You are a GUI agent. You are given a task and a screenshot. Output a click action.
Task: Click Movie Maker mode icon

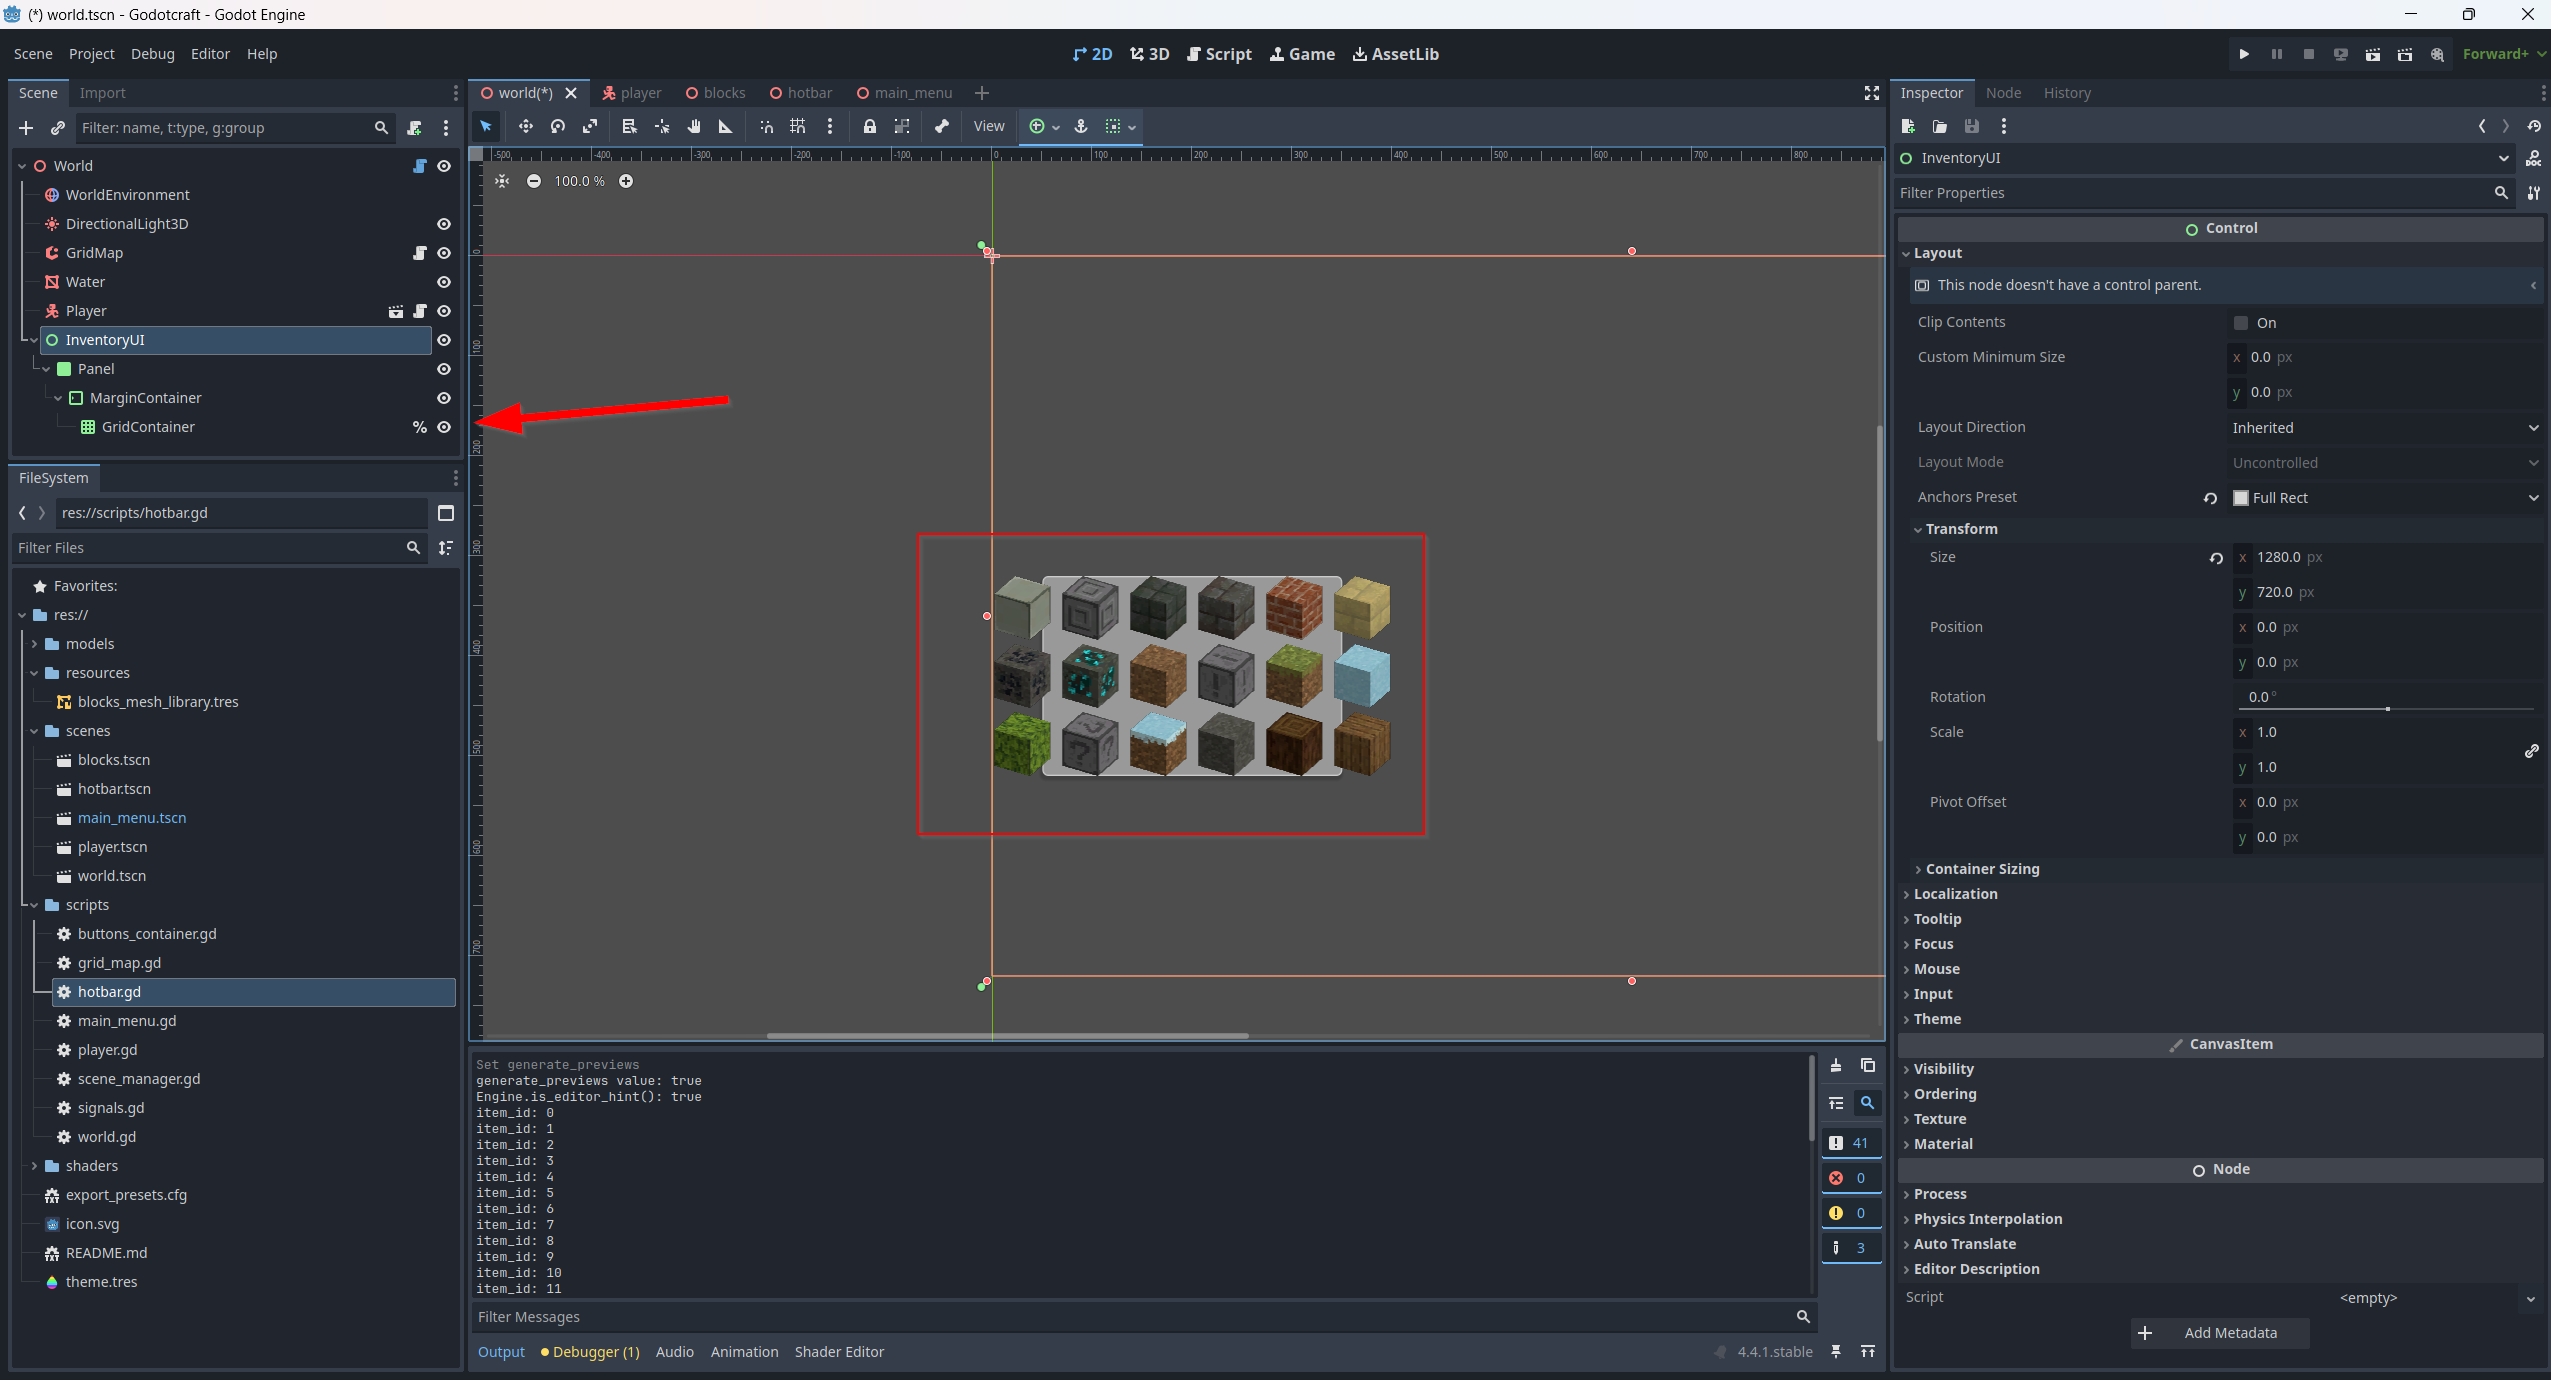2437,54
